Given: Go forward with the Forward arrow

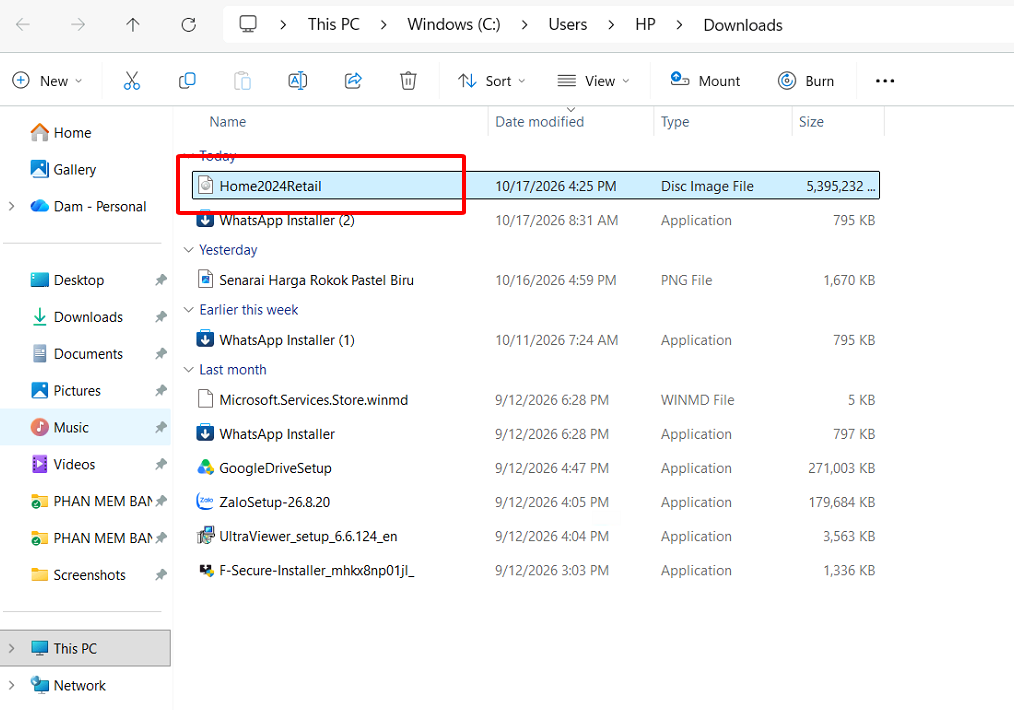Looking at the screenshot, I should pos(78,25).
